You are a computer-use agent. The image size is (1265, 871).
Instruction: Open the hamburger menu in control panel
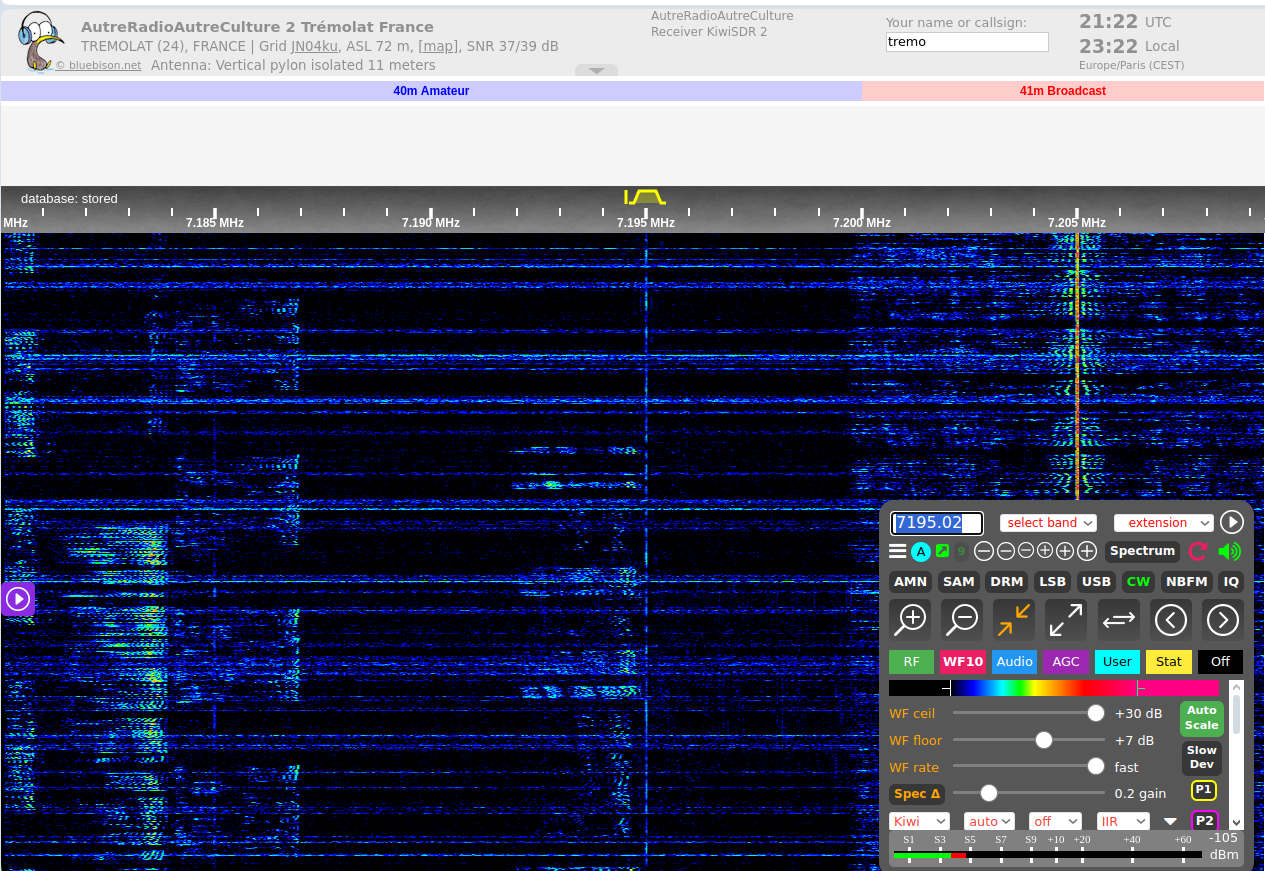[898, 551]
